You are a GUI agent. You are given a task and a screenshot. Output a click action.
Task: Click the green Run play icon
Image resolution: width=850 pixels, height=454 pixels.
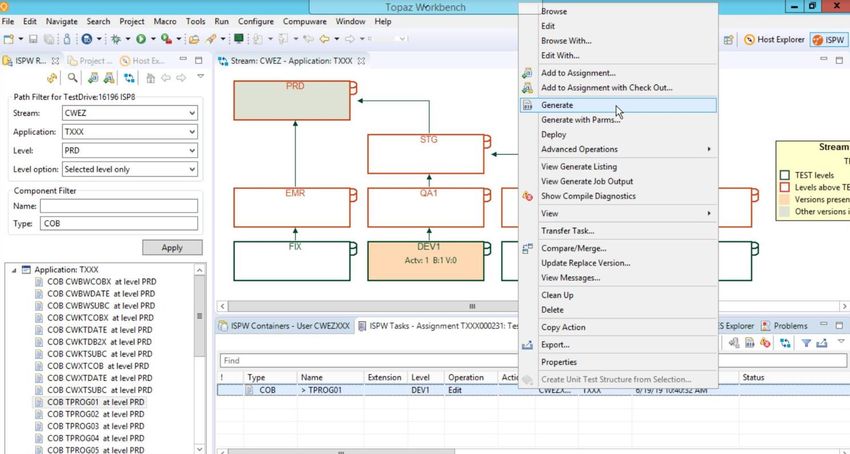[141, 39]
